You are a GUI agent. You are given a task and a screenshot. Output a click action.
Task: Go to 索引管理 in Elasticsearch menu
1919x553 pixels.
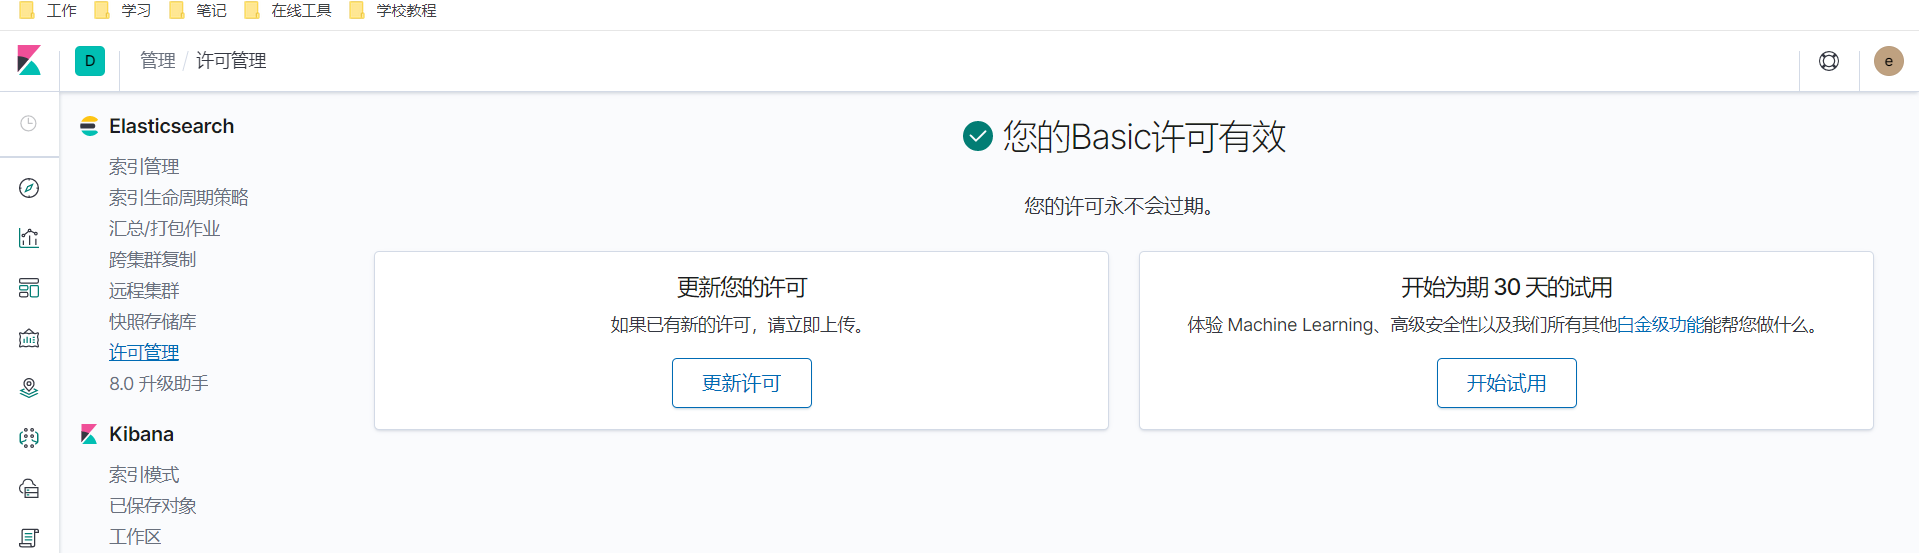(144, 166)
